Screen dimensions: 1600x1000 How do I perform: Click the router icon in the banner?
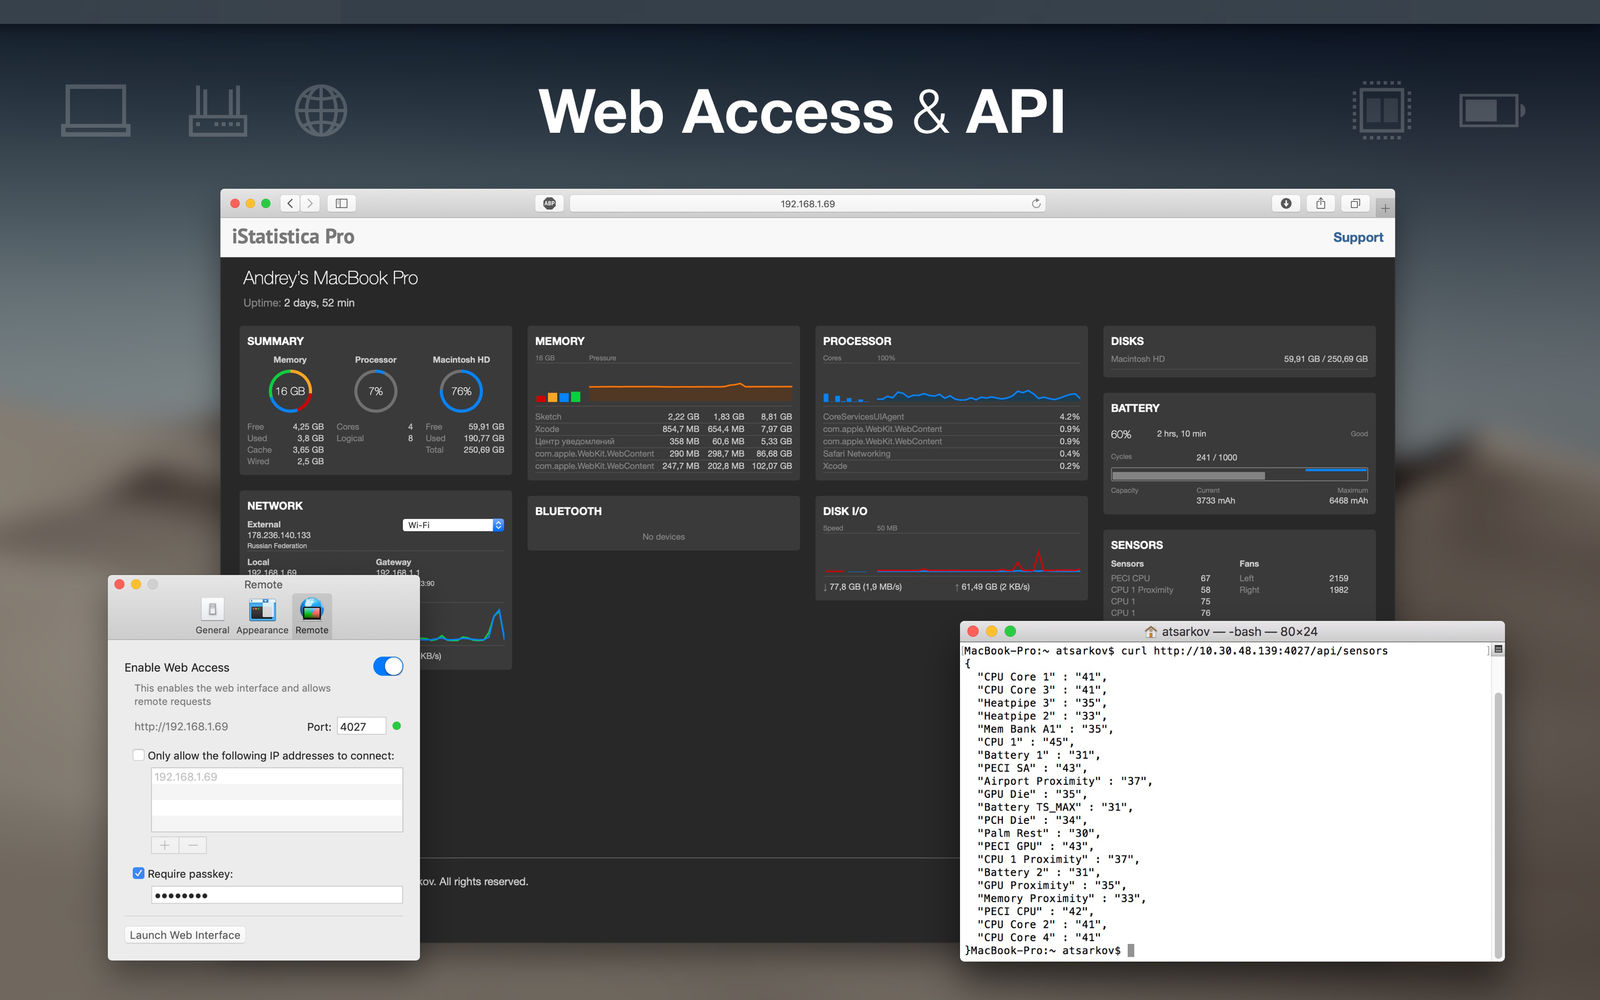218,111
